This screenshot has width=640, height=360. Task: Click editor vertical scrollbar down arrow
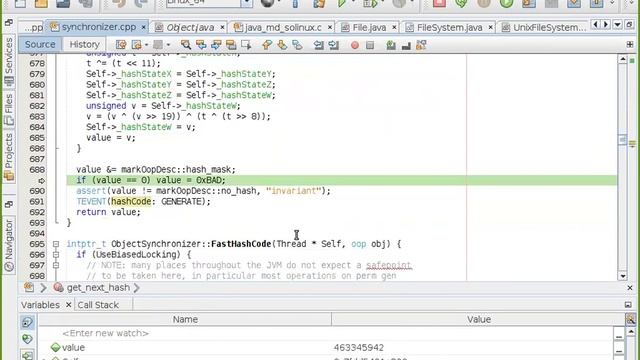[622, 276]
